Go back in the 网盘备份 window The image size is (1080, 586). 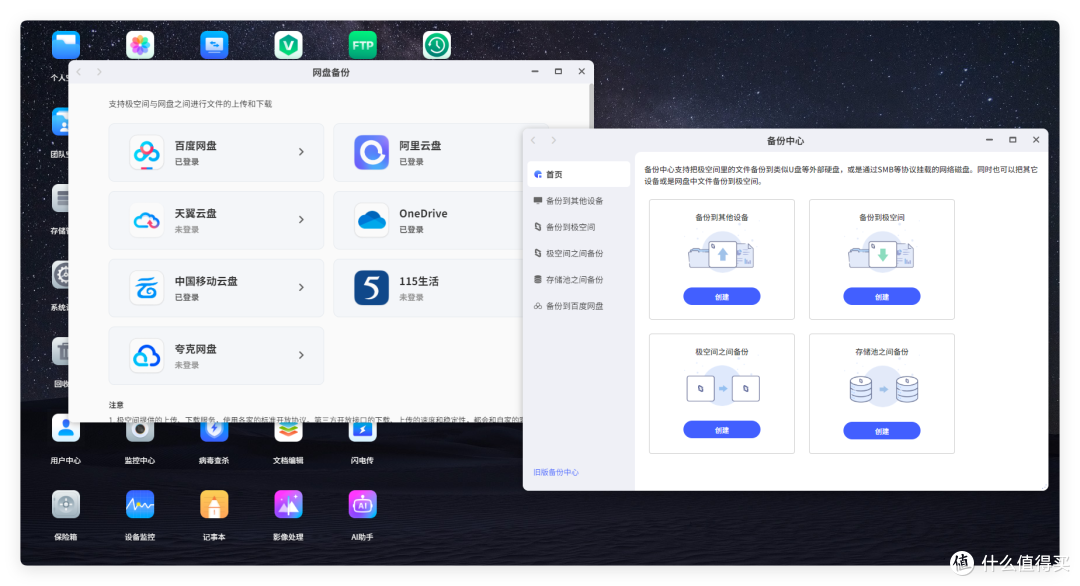79,72
